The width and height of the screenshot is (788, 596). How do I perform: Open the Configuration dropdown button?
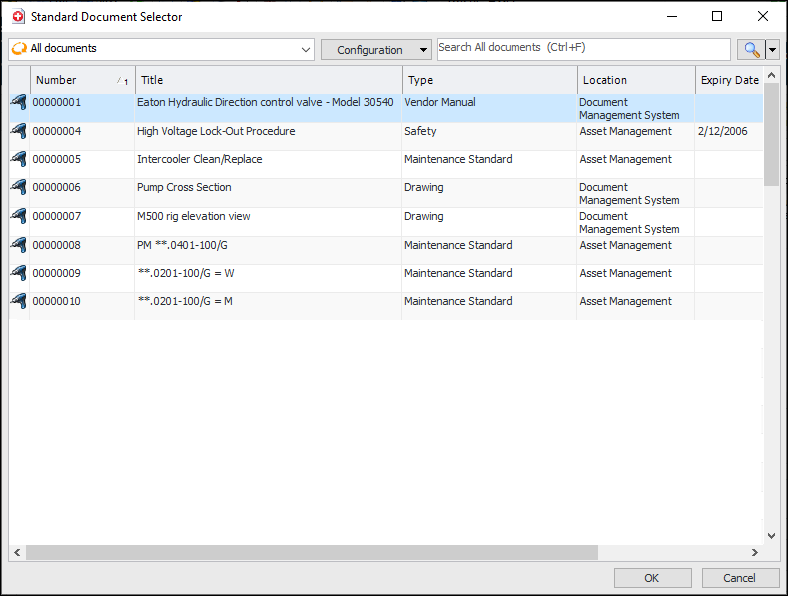376,50
